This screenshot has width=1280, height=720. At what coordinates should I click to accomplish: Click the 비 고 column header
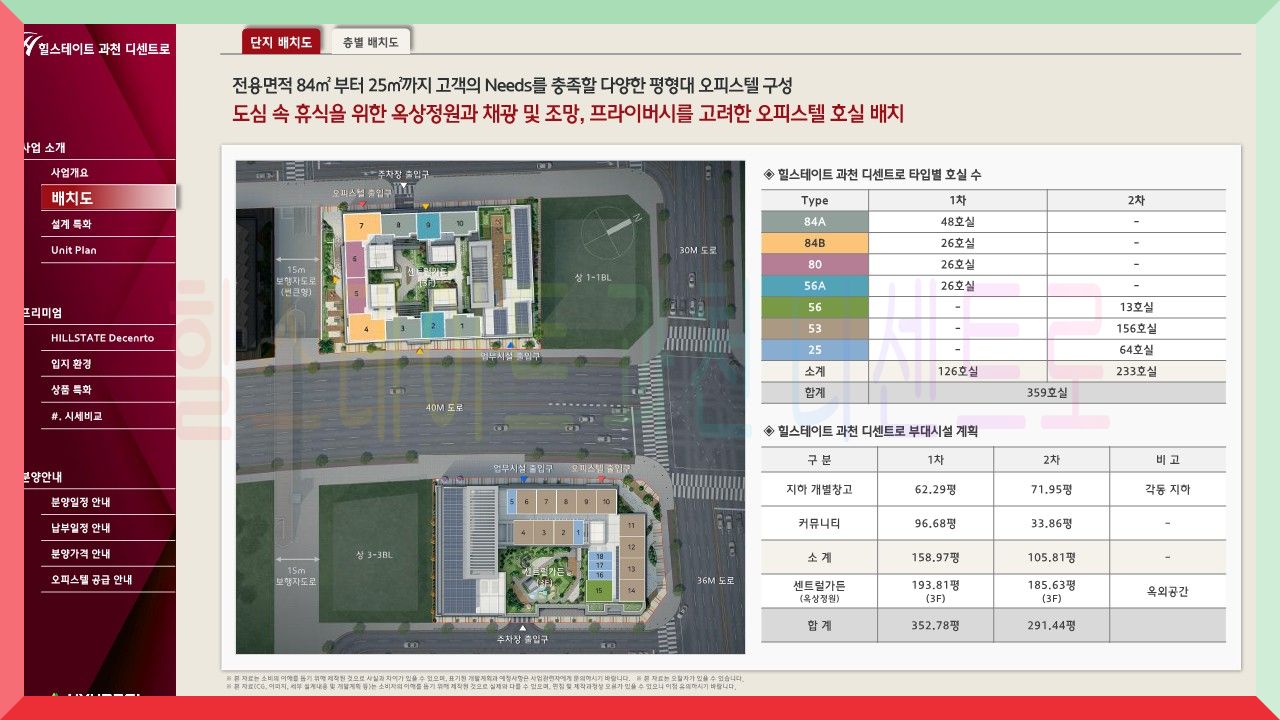pyautogui.click(x=1167, y=460)
